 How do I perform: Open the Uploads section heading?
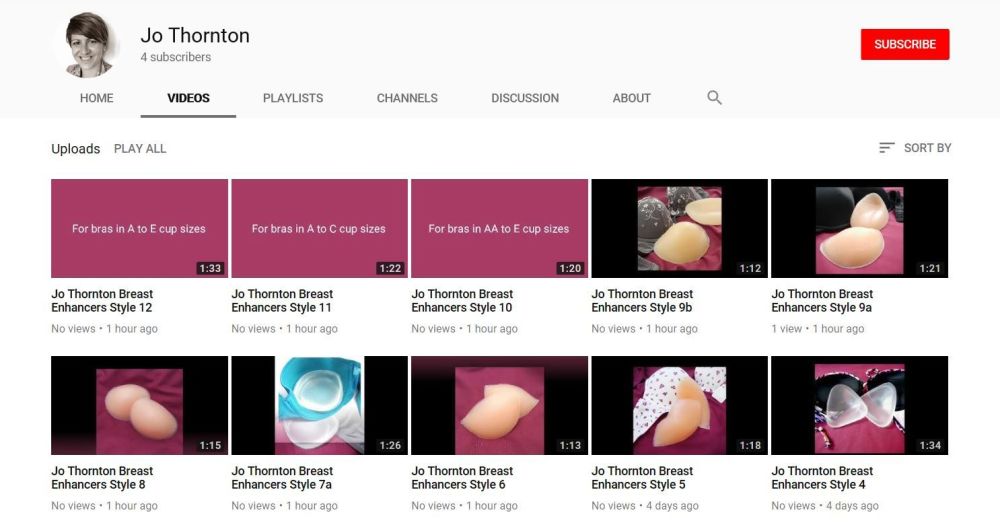(75, 149)
